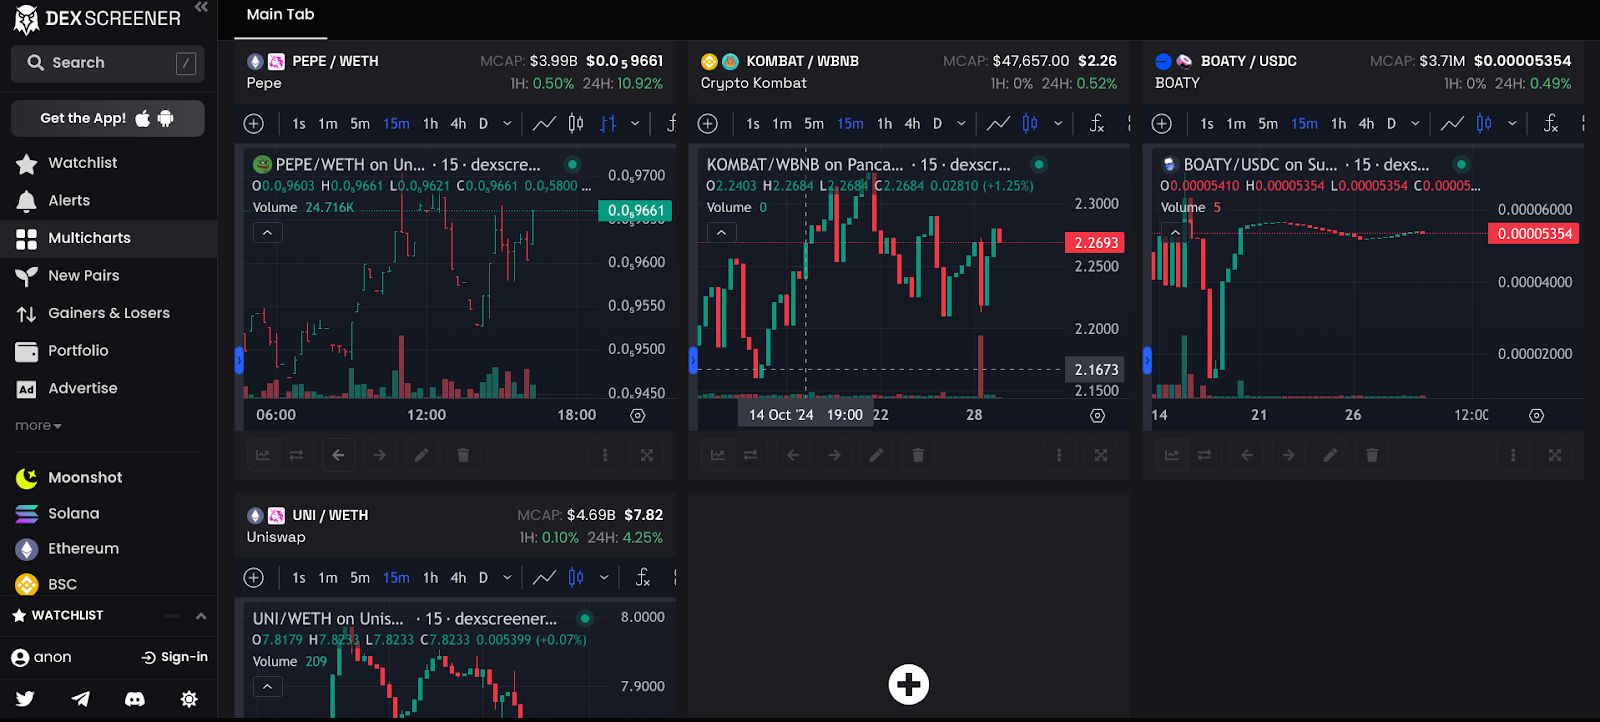1600x722 pixels.
Task: Click back arrow under PEPE chart
Action: [x=338, y=455]
